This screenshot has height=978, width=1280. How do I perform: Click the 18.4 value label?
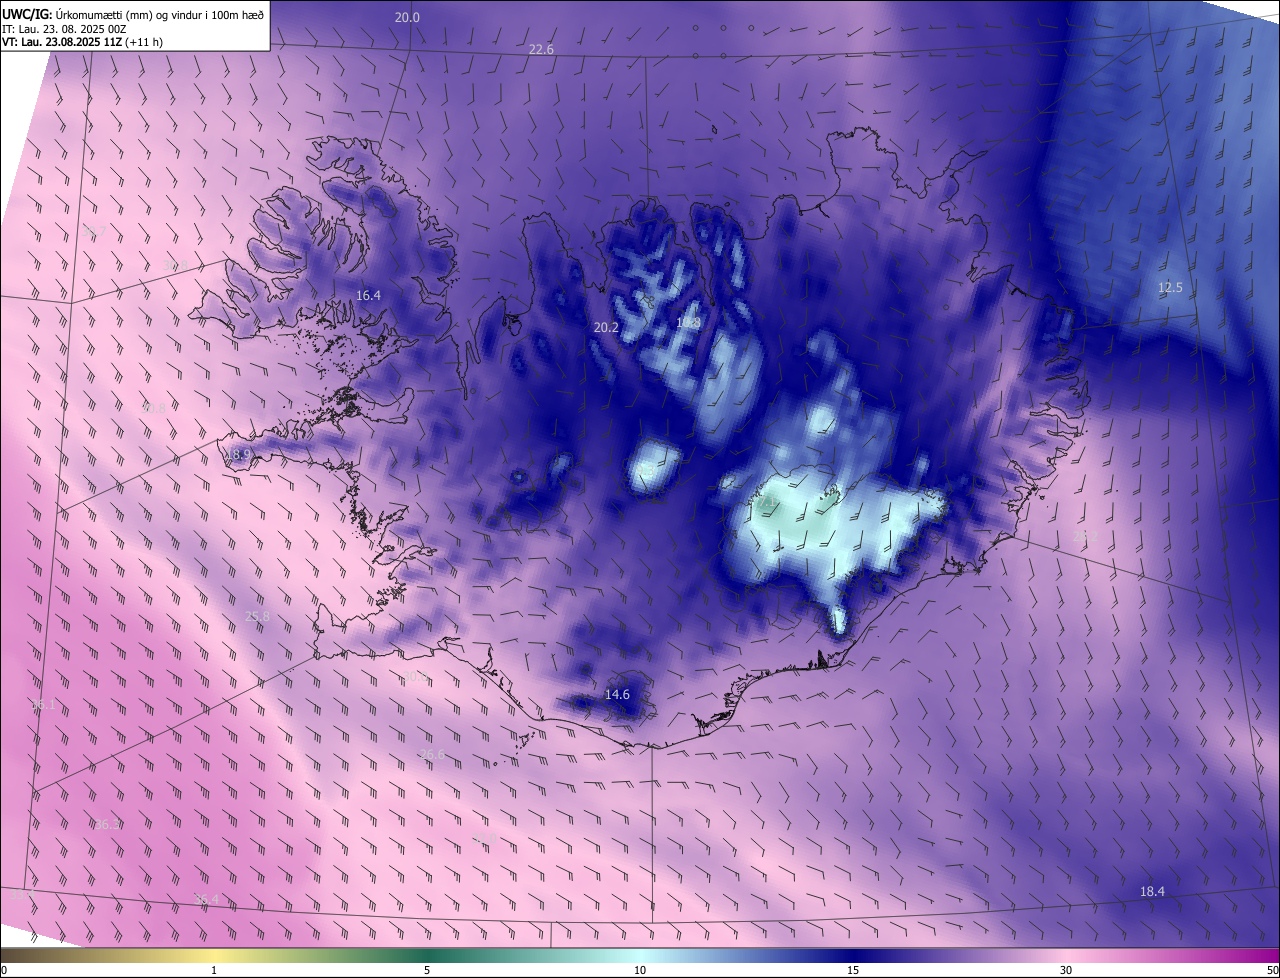(1153, 891)
